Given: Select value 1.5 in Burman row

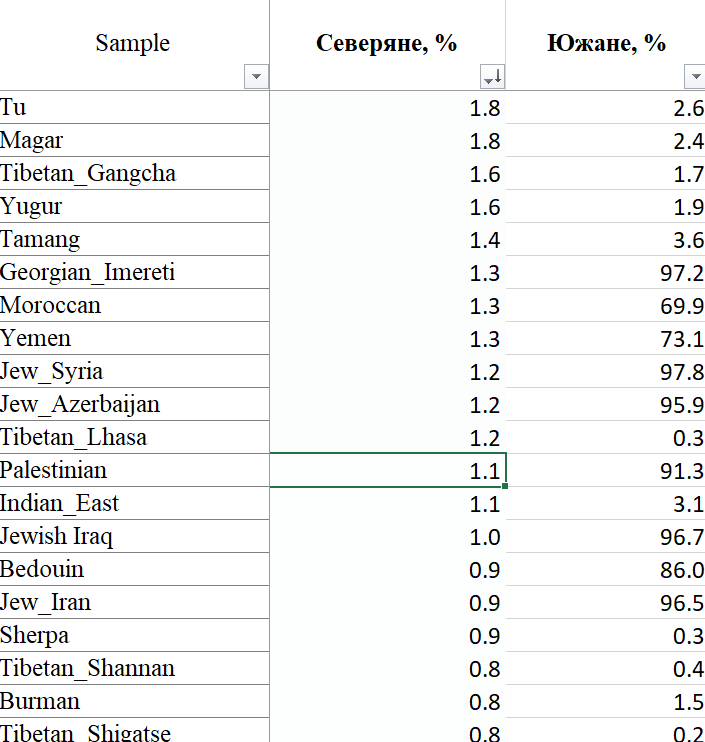Looking at the screenshot, I should tap(606, 701).
